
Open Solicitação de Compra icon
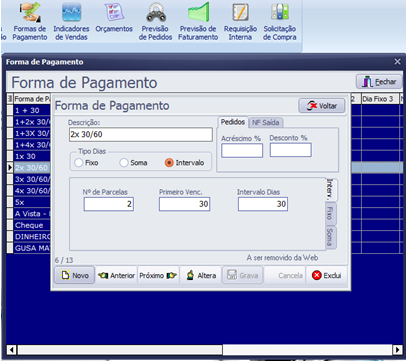tap(280, 22)
